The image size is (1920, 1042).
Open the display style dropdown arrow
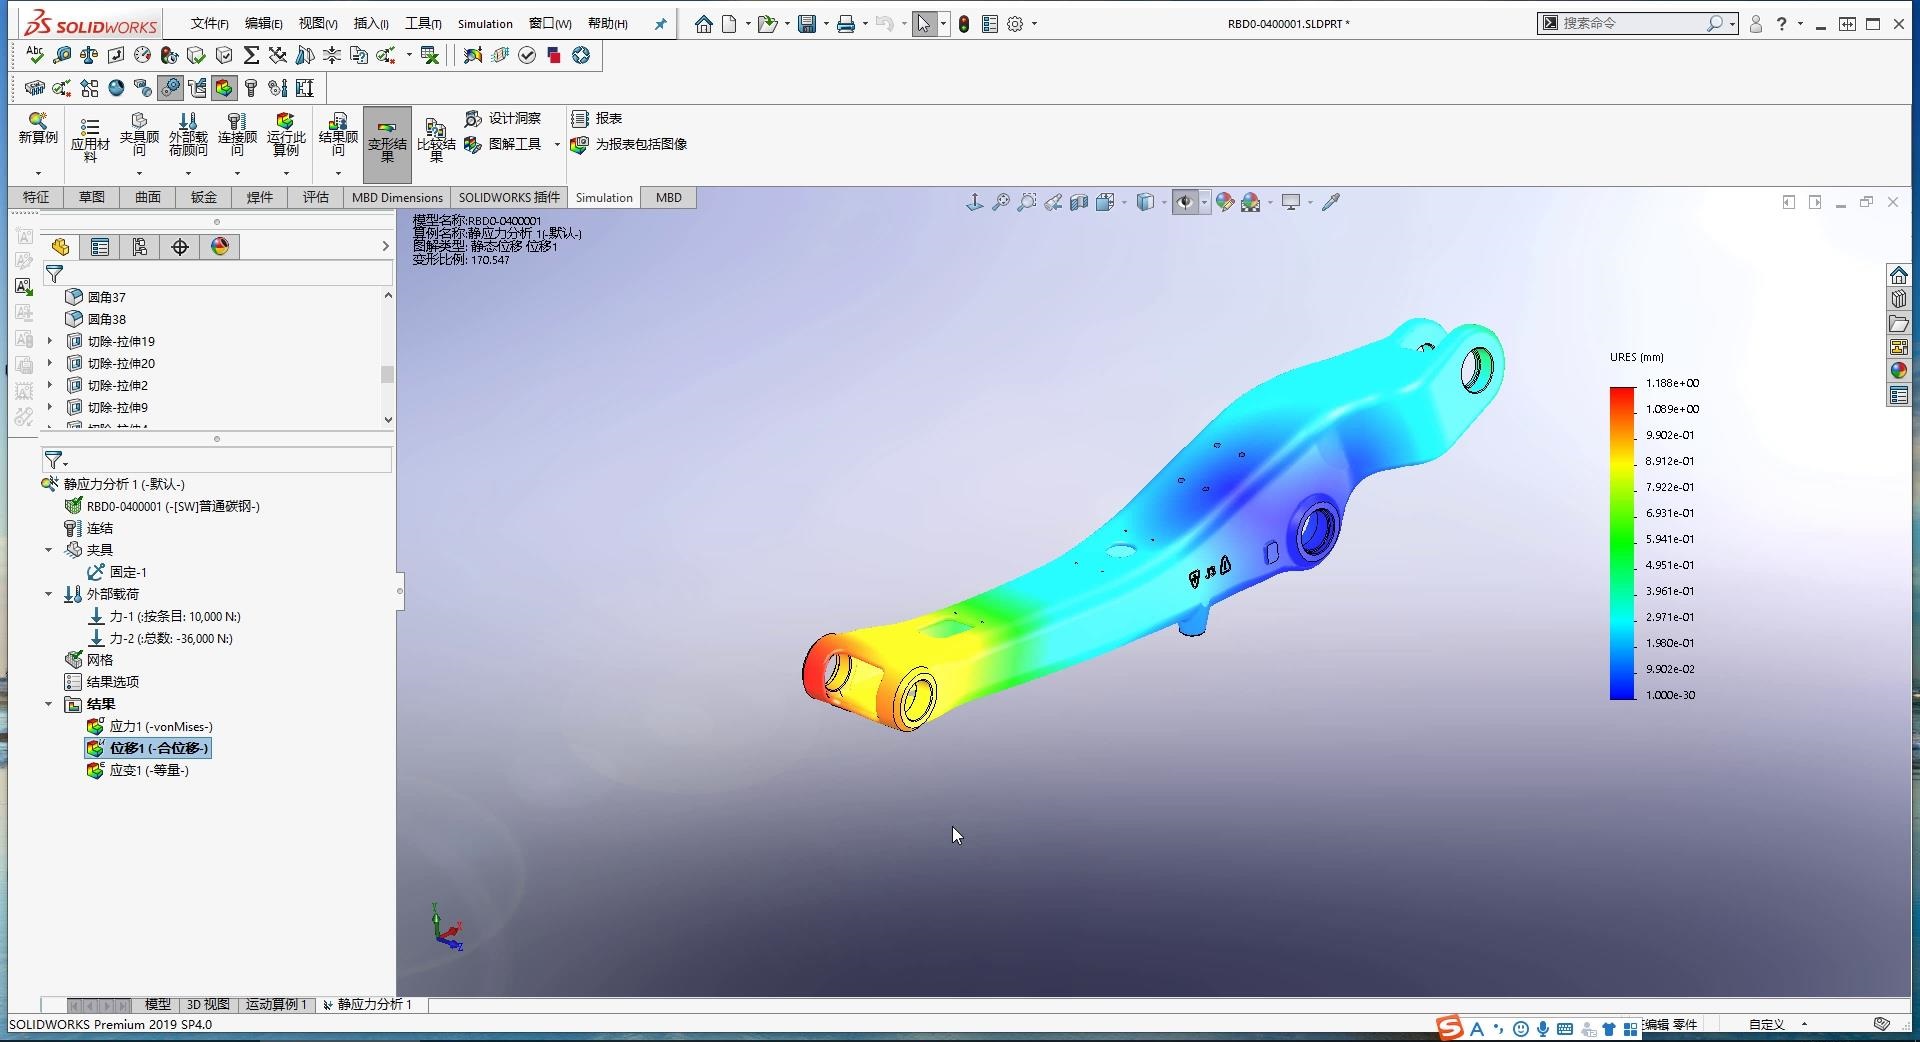tap(1164, 203)
